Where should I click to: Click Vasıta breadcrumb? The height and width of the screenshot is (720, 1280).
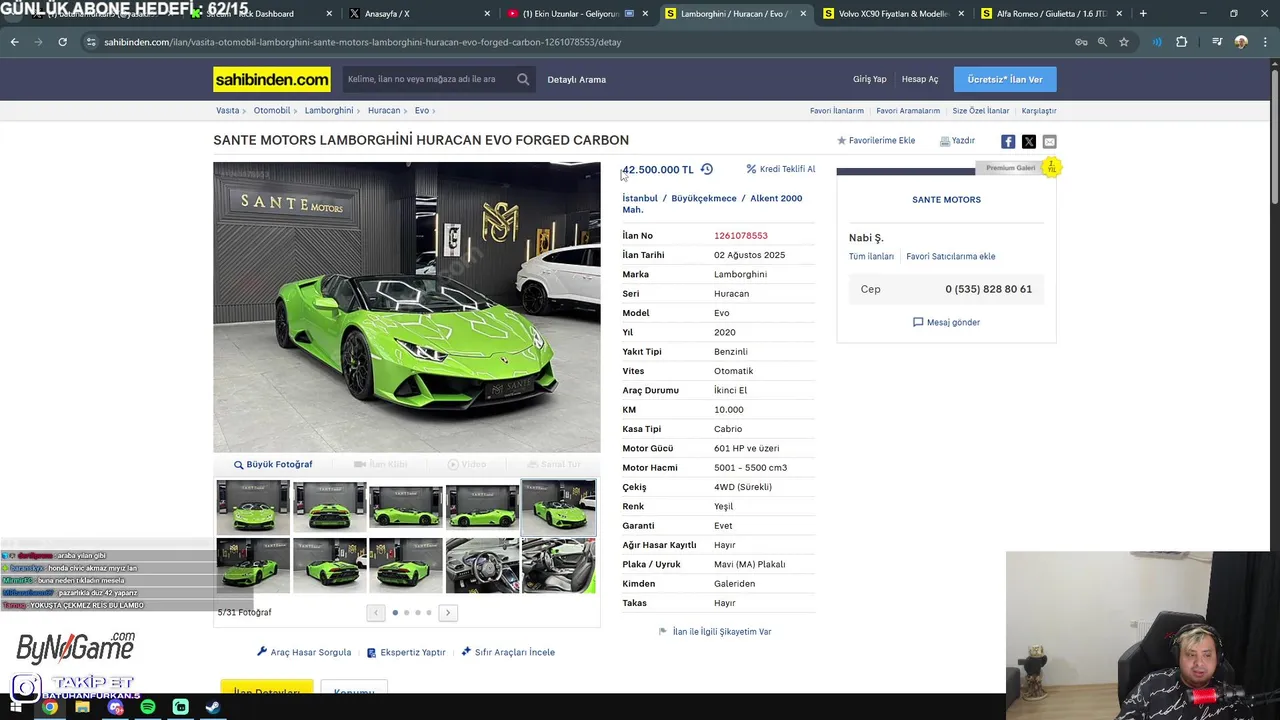click(227, 111)
